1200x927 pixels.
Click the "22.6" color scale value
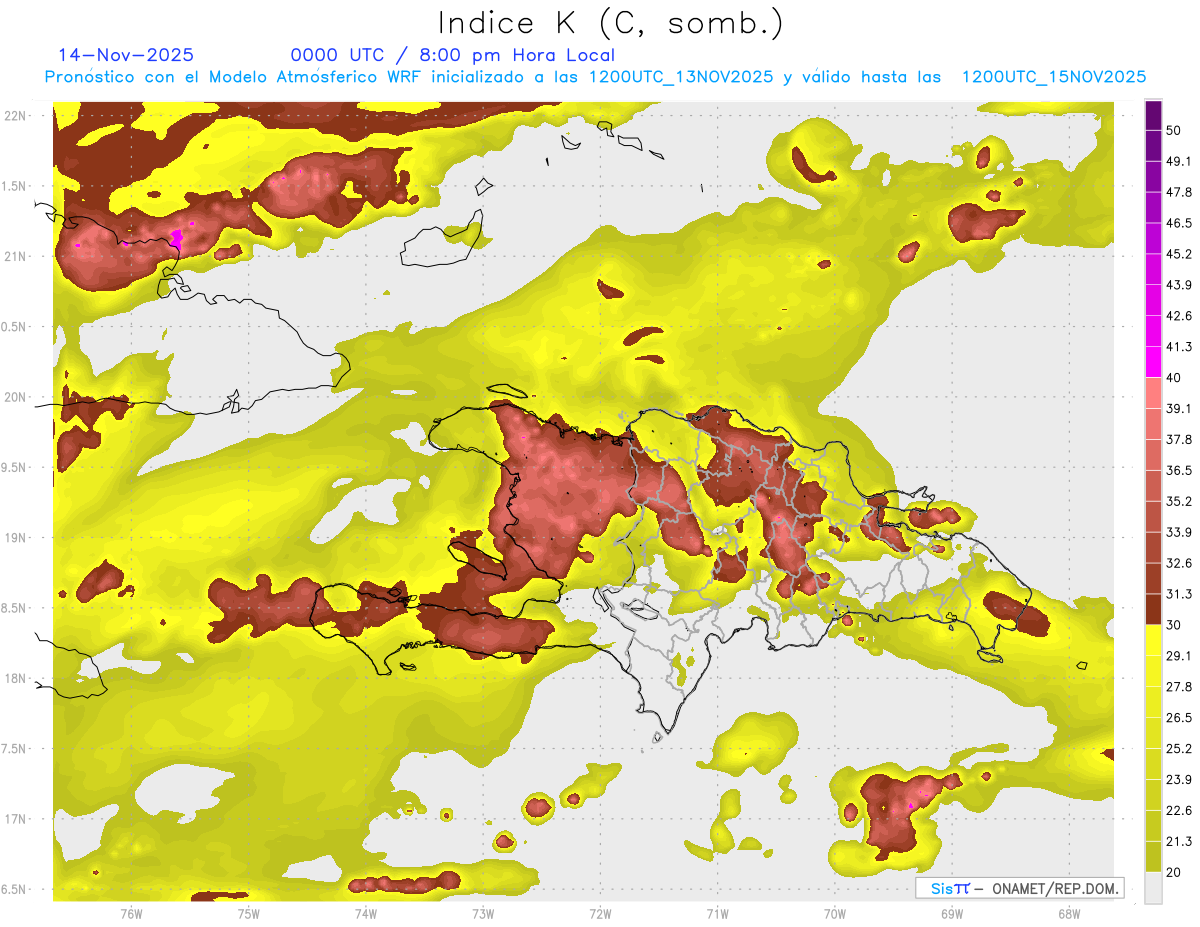point(1178,811)
